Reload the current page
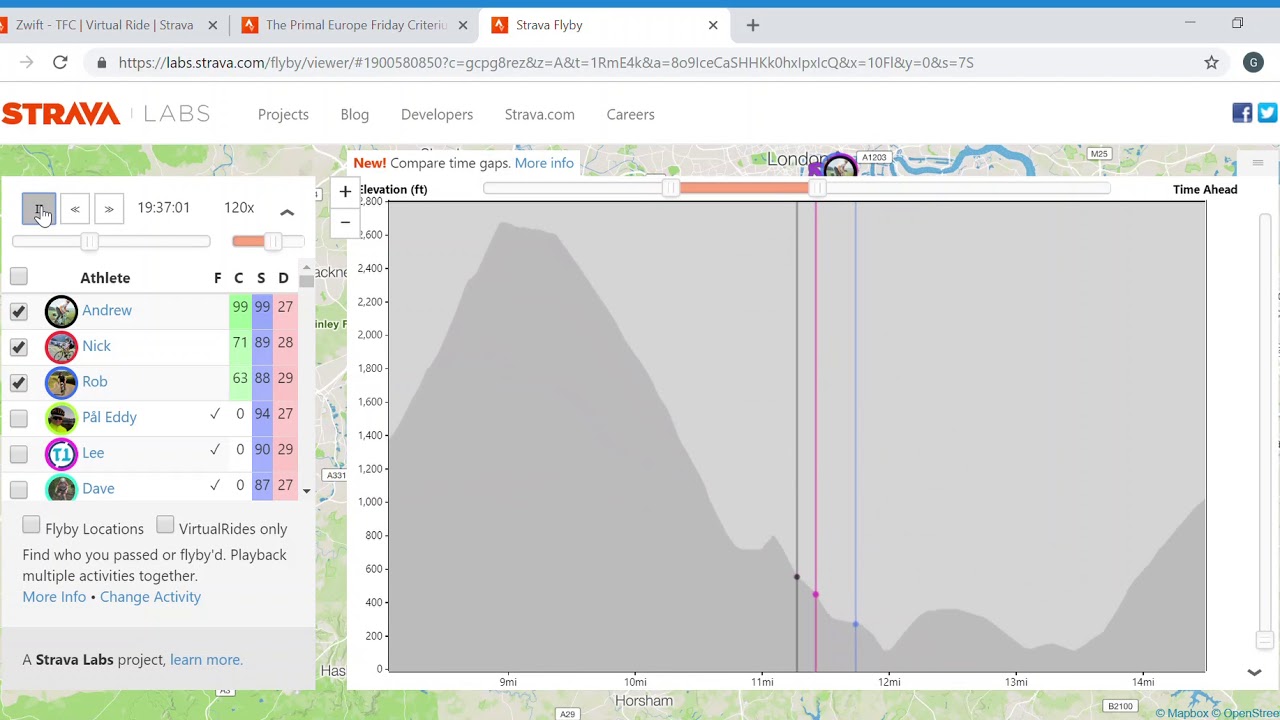Image resolution: width=1280 pixels, height=720 pixels. coord(60,63)
